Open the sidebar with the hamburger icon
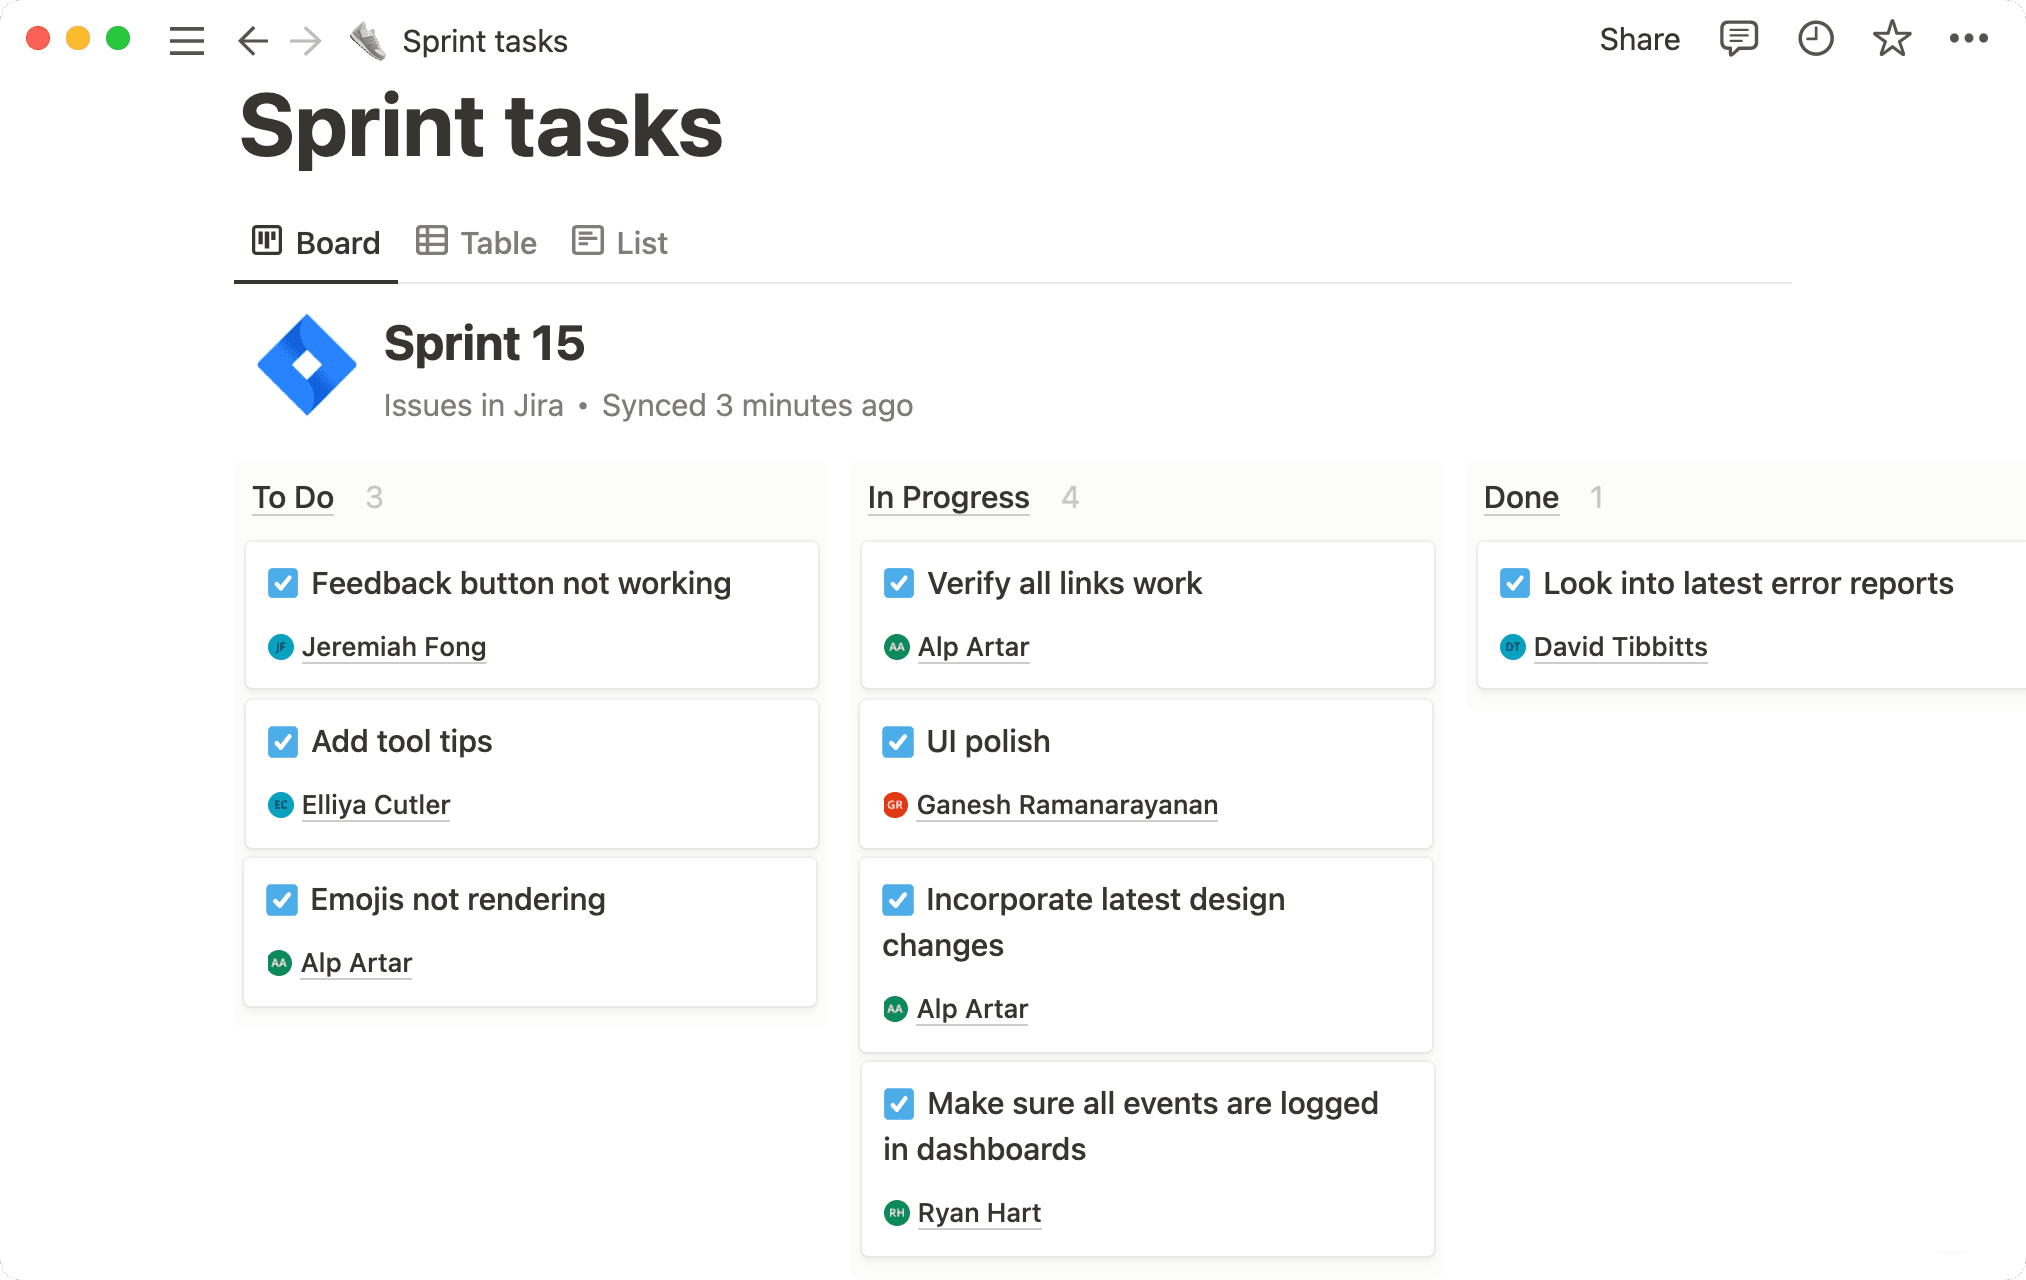Viewport: 2026px width, 1280px height. click(186, 40)
